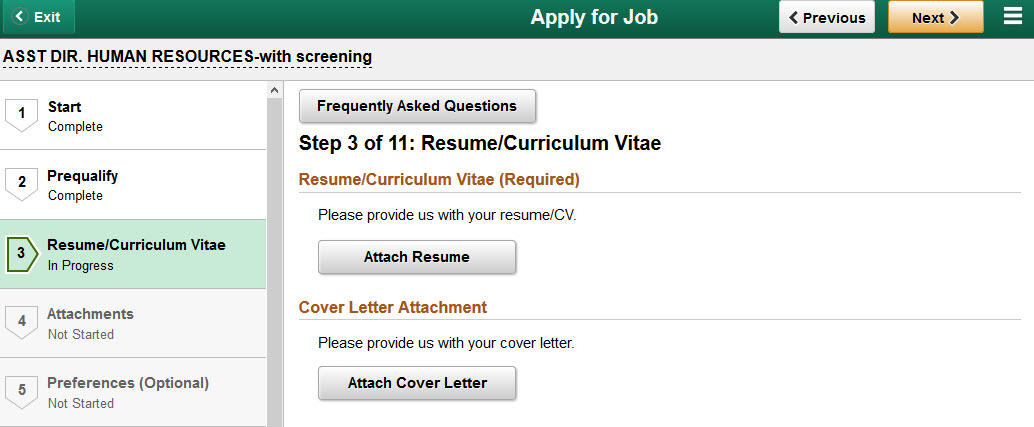Click the sidebar scroll up arrow
The image size is (1034, 427).
pos(274,90)
